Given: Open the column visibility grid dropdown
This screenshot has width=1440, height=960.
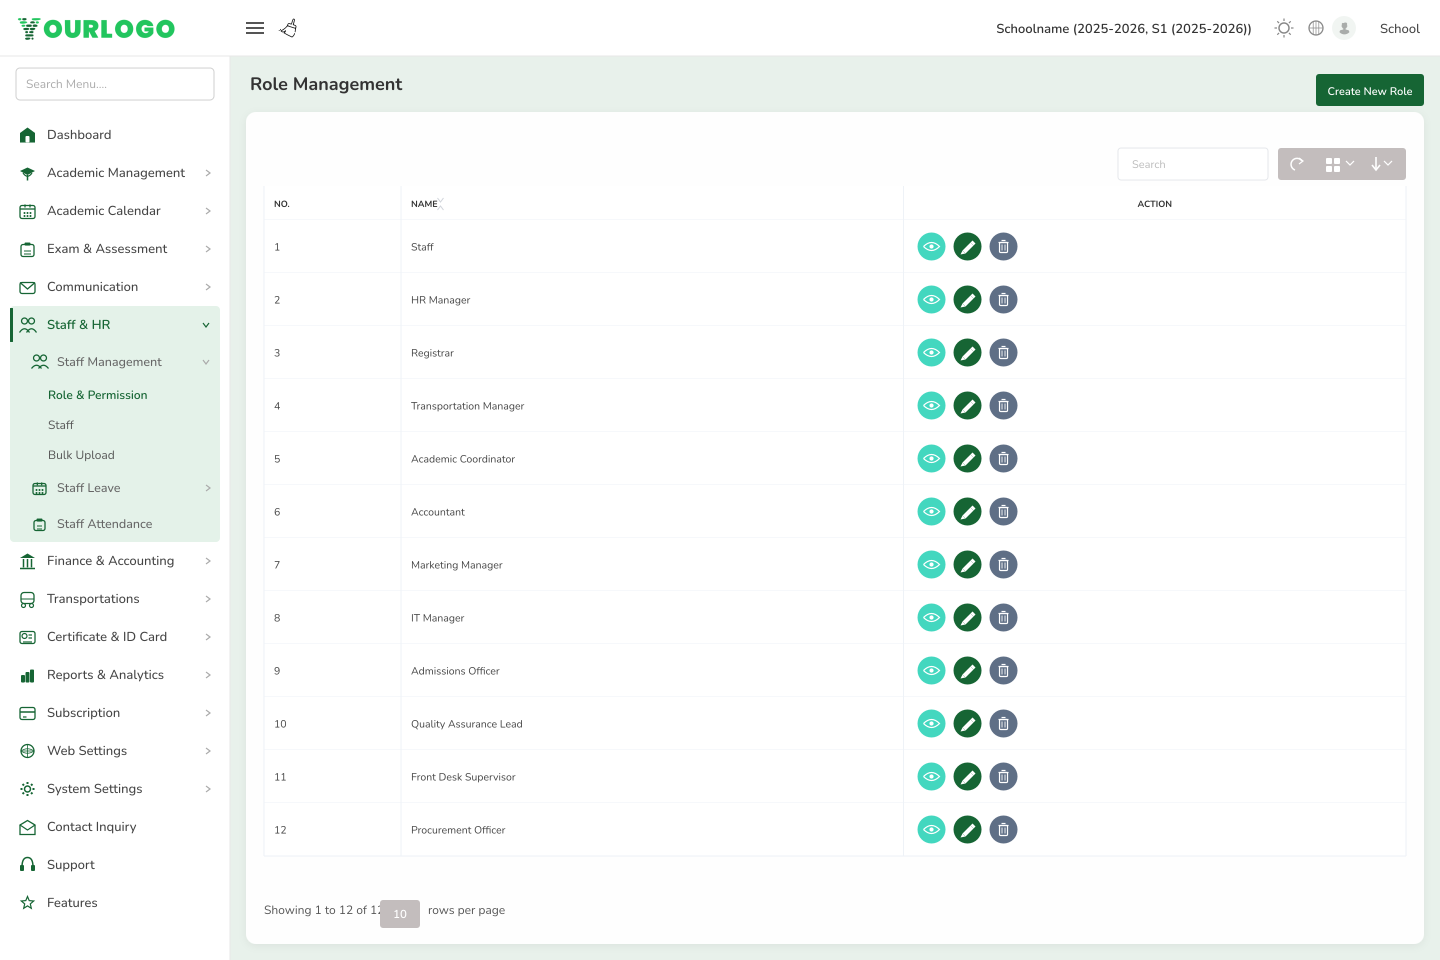Looking at the screenshot, I should pyautogui.click(x=1340, y=164).
